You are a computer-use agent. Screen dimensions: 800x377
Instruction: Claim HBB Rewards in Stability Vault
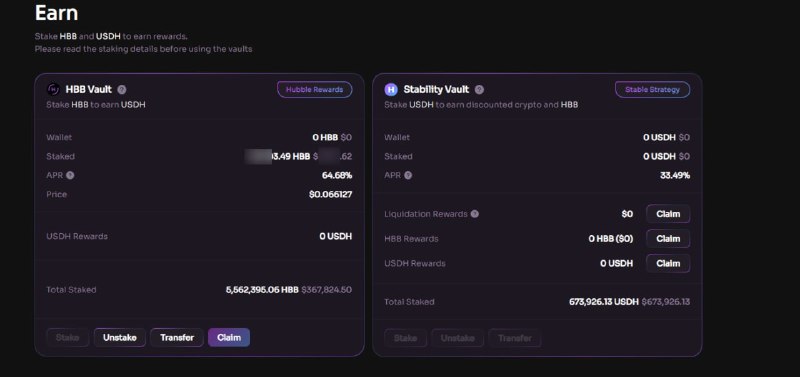tap(668, 239)
